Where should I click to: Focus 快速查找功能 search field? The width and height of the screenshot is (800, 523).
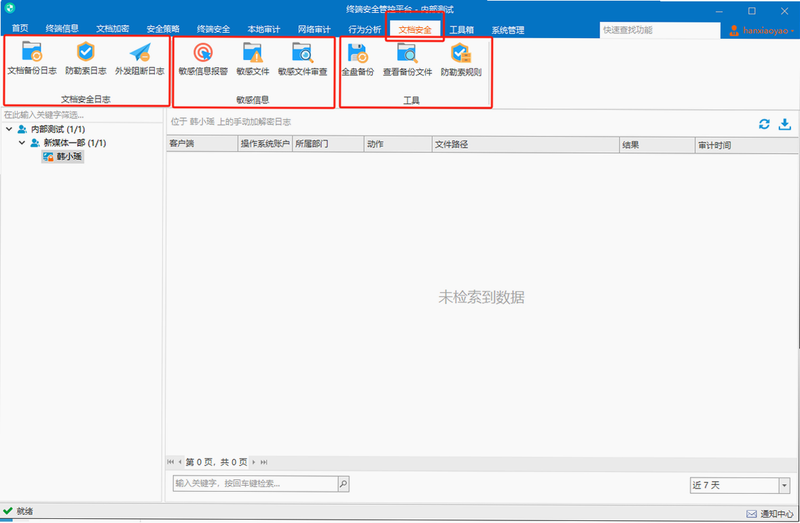pyautogui.click(x=660, y=30)
